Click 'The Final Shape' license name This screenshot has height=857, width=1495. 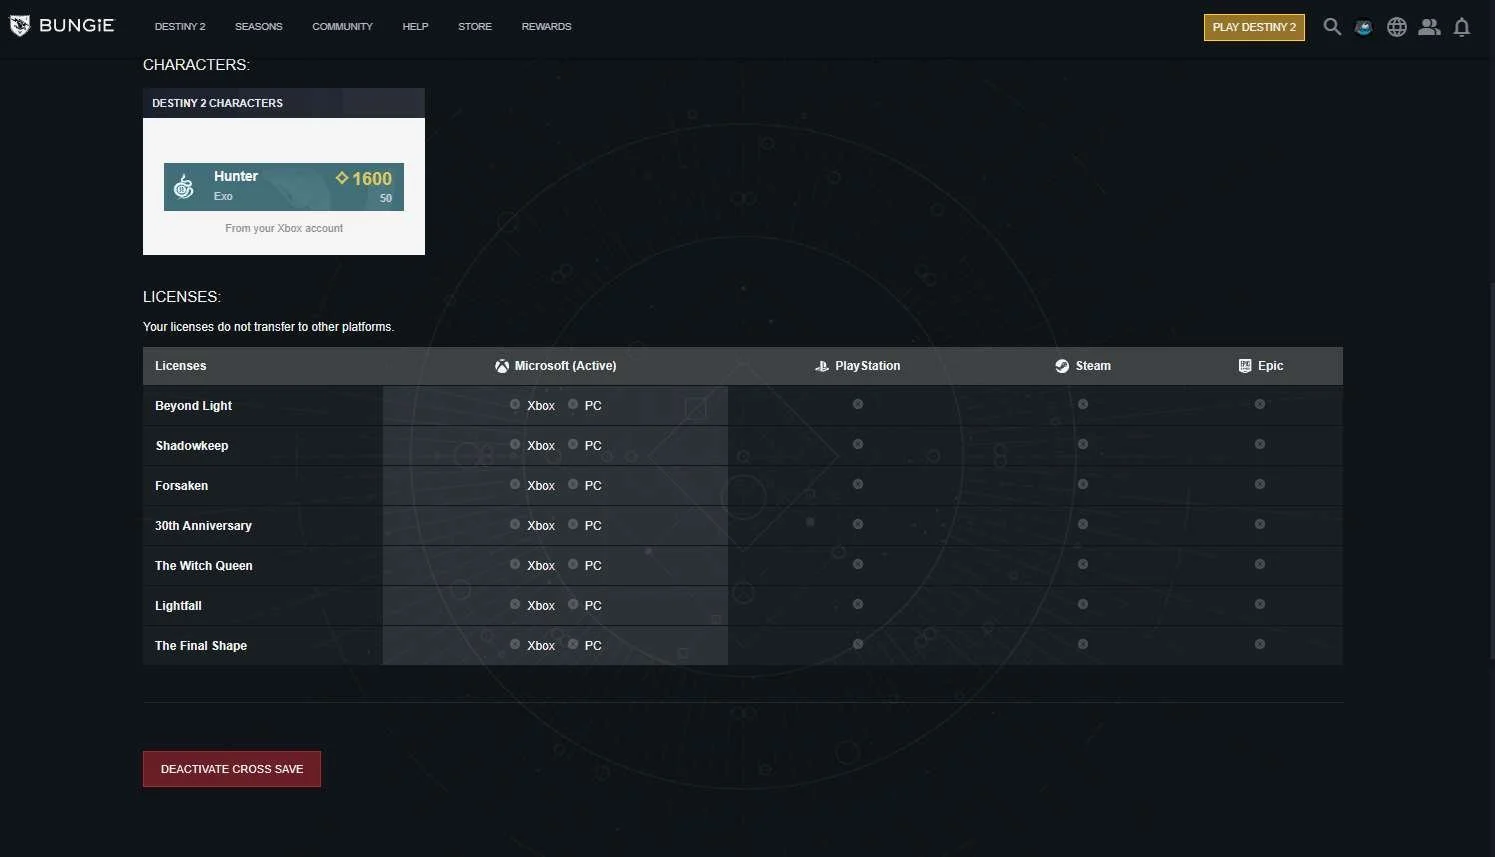[201, 646]
